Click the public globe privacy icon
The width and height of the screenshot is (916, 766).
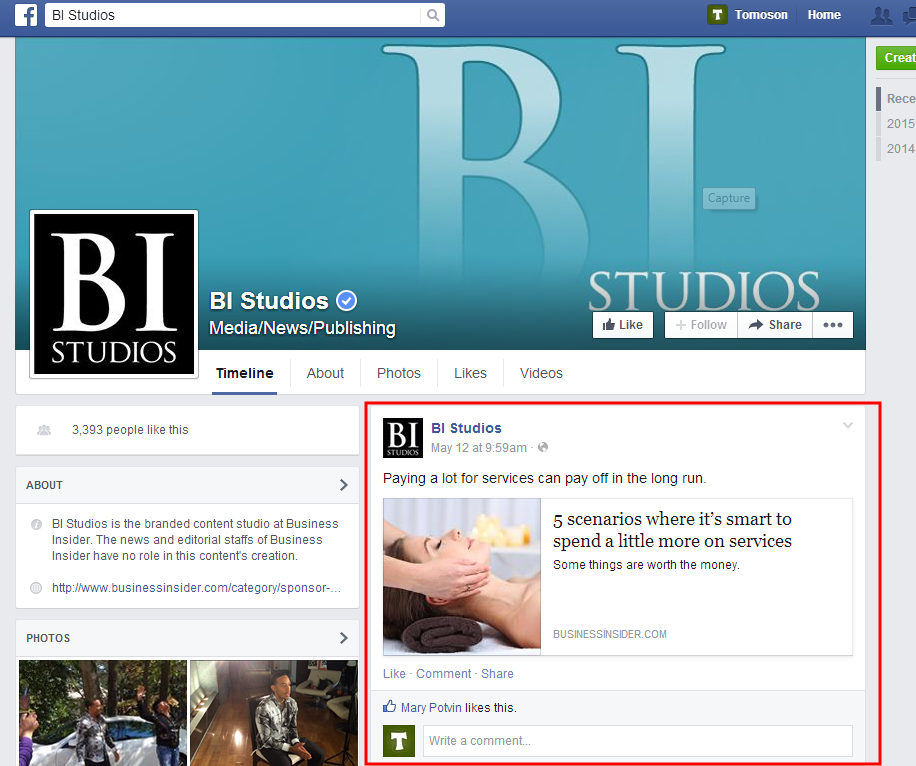pos(543,448)
